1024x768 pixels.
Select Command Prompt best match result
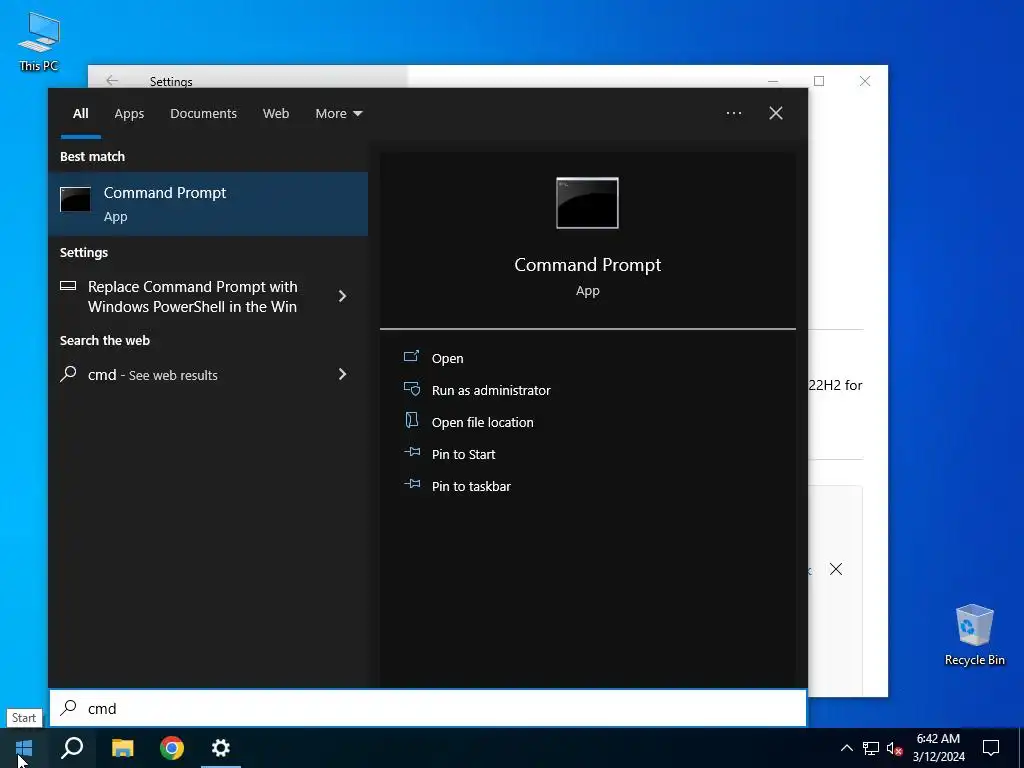[208, 204]
